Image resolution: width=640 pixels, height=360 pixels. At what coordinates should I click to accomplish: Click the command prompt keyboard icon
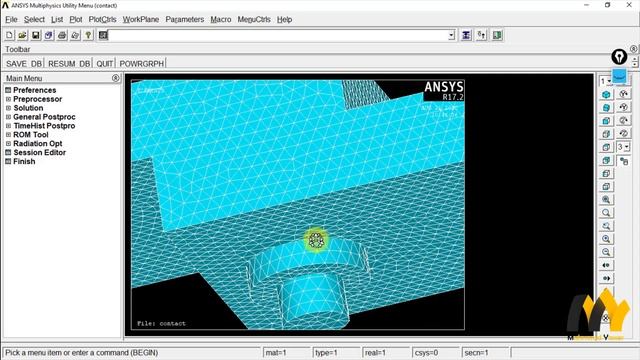click(x=103, y=35)
